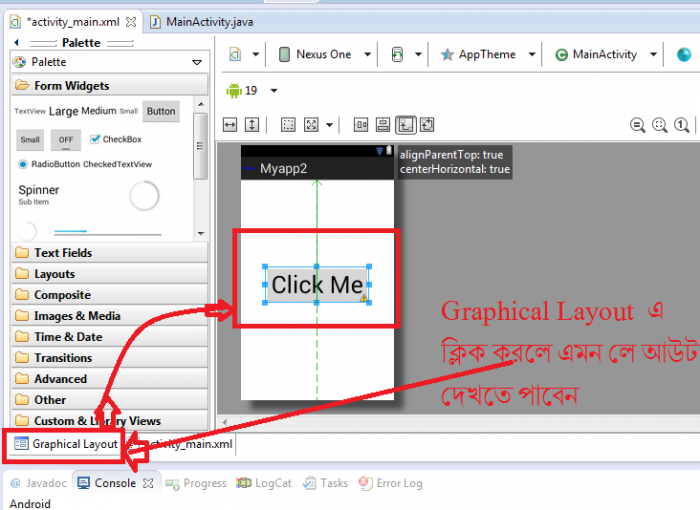Select the CheckedTextView widget
The height and width of the screenshot is (510, 700).
coord(117,164)
